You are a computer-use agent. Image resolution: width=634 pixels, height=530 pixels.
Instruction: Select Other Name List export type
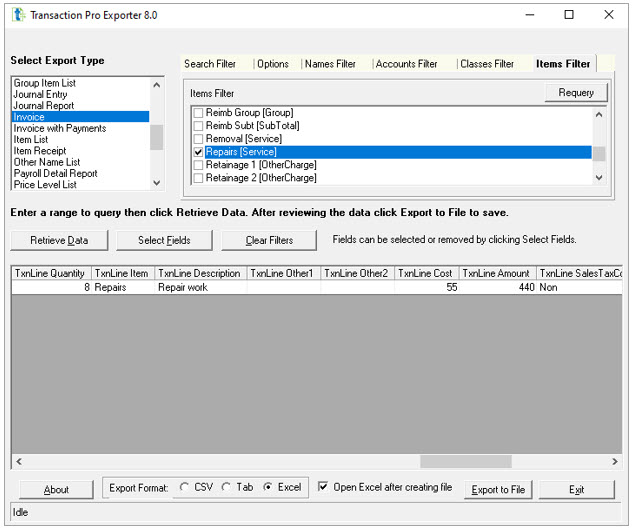tap(80, 162)
